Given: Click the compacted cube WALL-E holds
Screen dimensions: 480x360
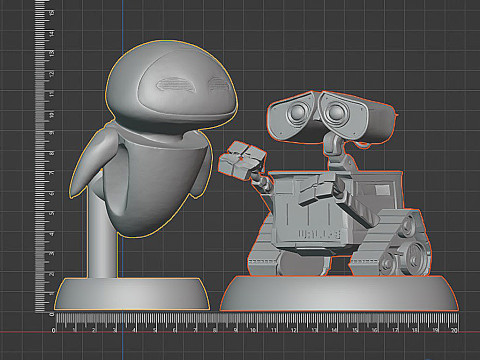Looking at the screenshot, I should (242, 161).
